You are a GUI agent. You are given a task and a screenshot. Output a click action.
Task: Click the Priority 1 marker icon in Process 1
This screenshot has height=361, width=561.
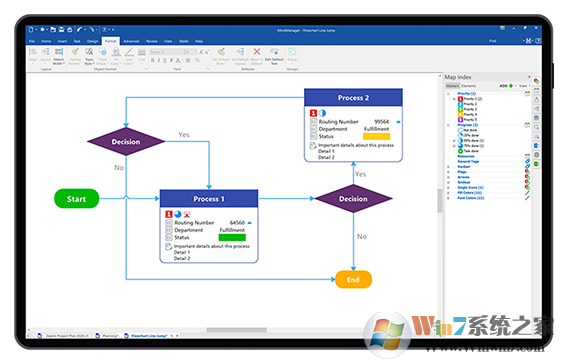[169, 214]
